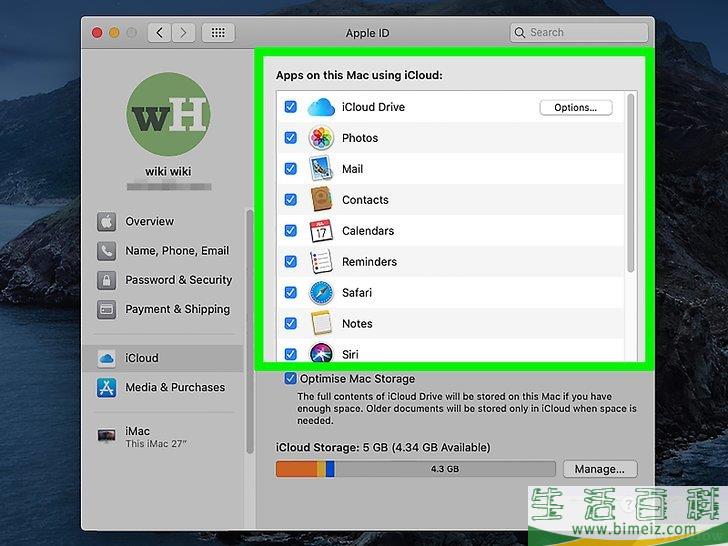Close the Apple ID window
The image size is (728, 546).
(x=97, y=32)
